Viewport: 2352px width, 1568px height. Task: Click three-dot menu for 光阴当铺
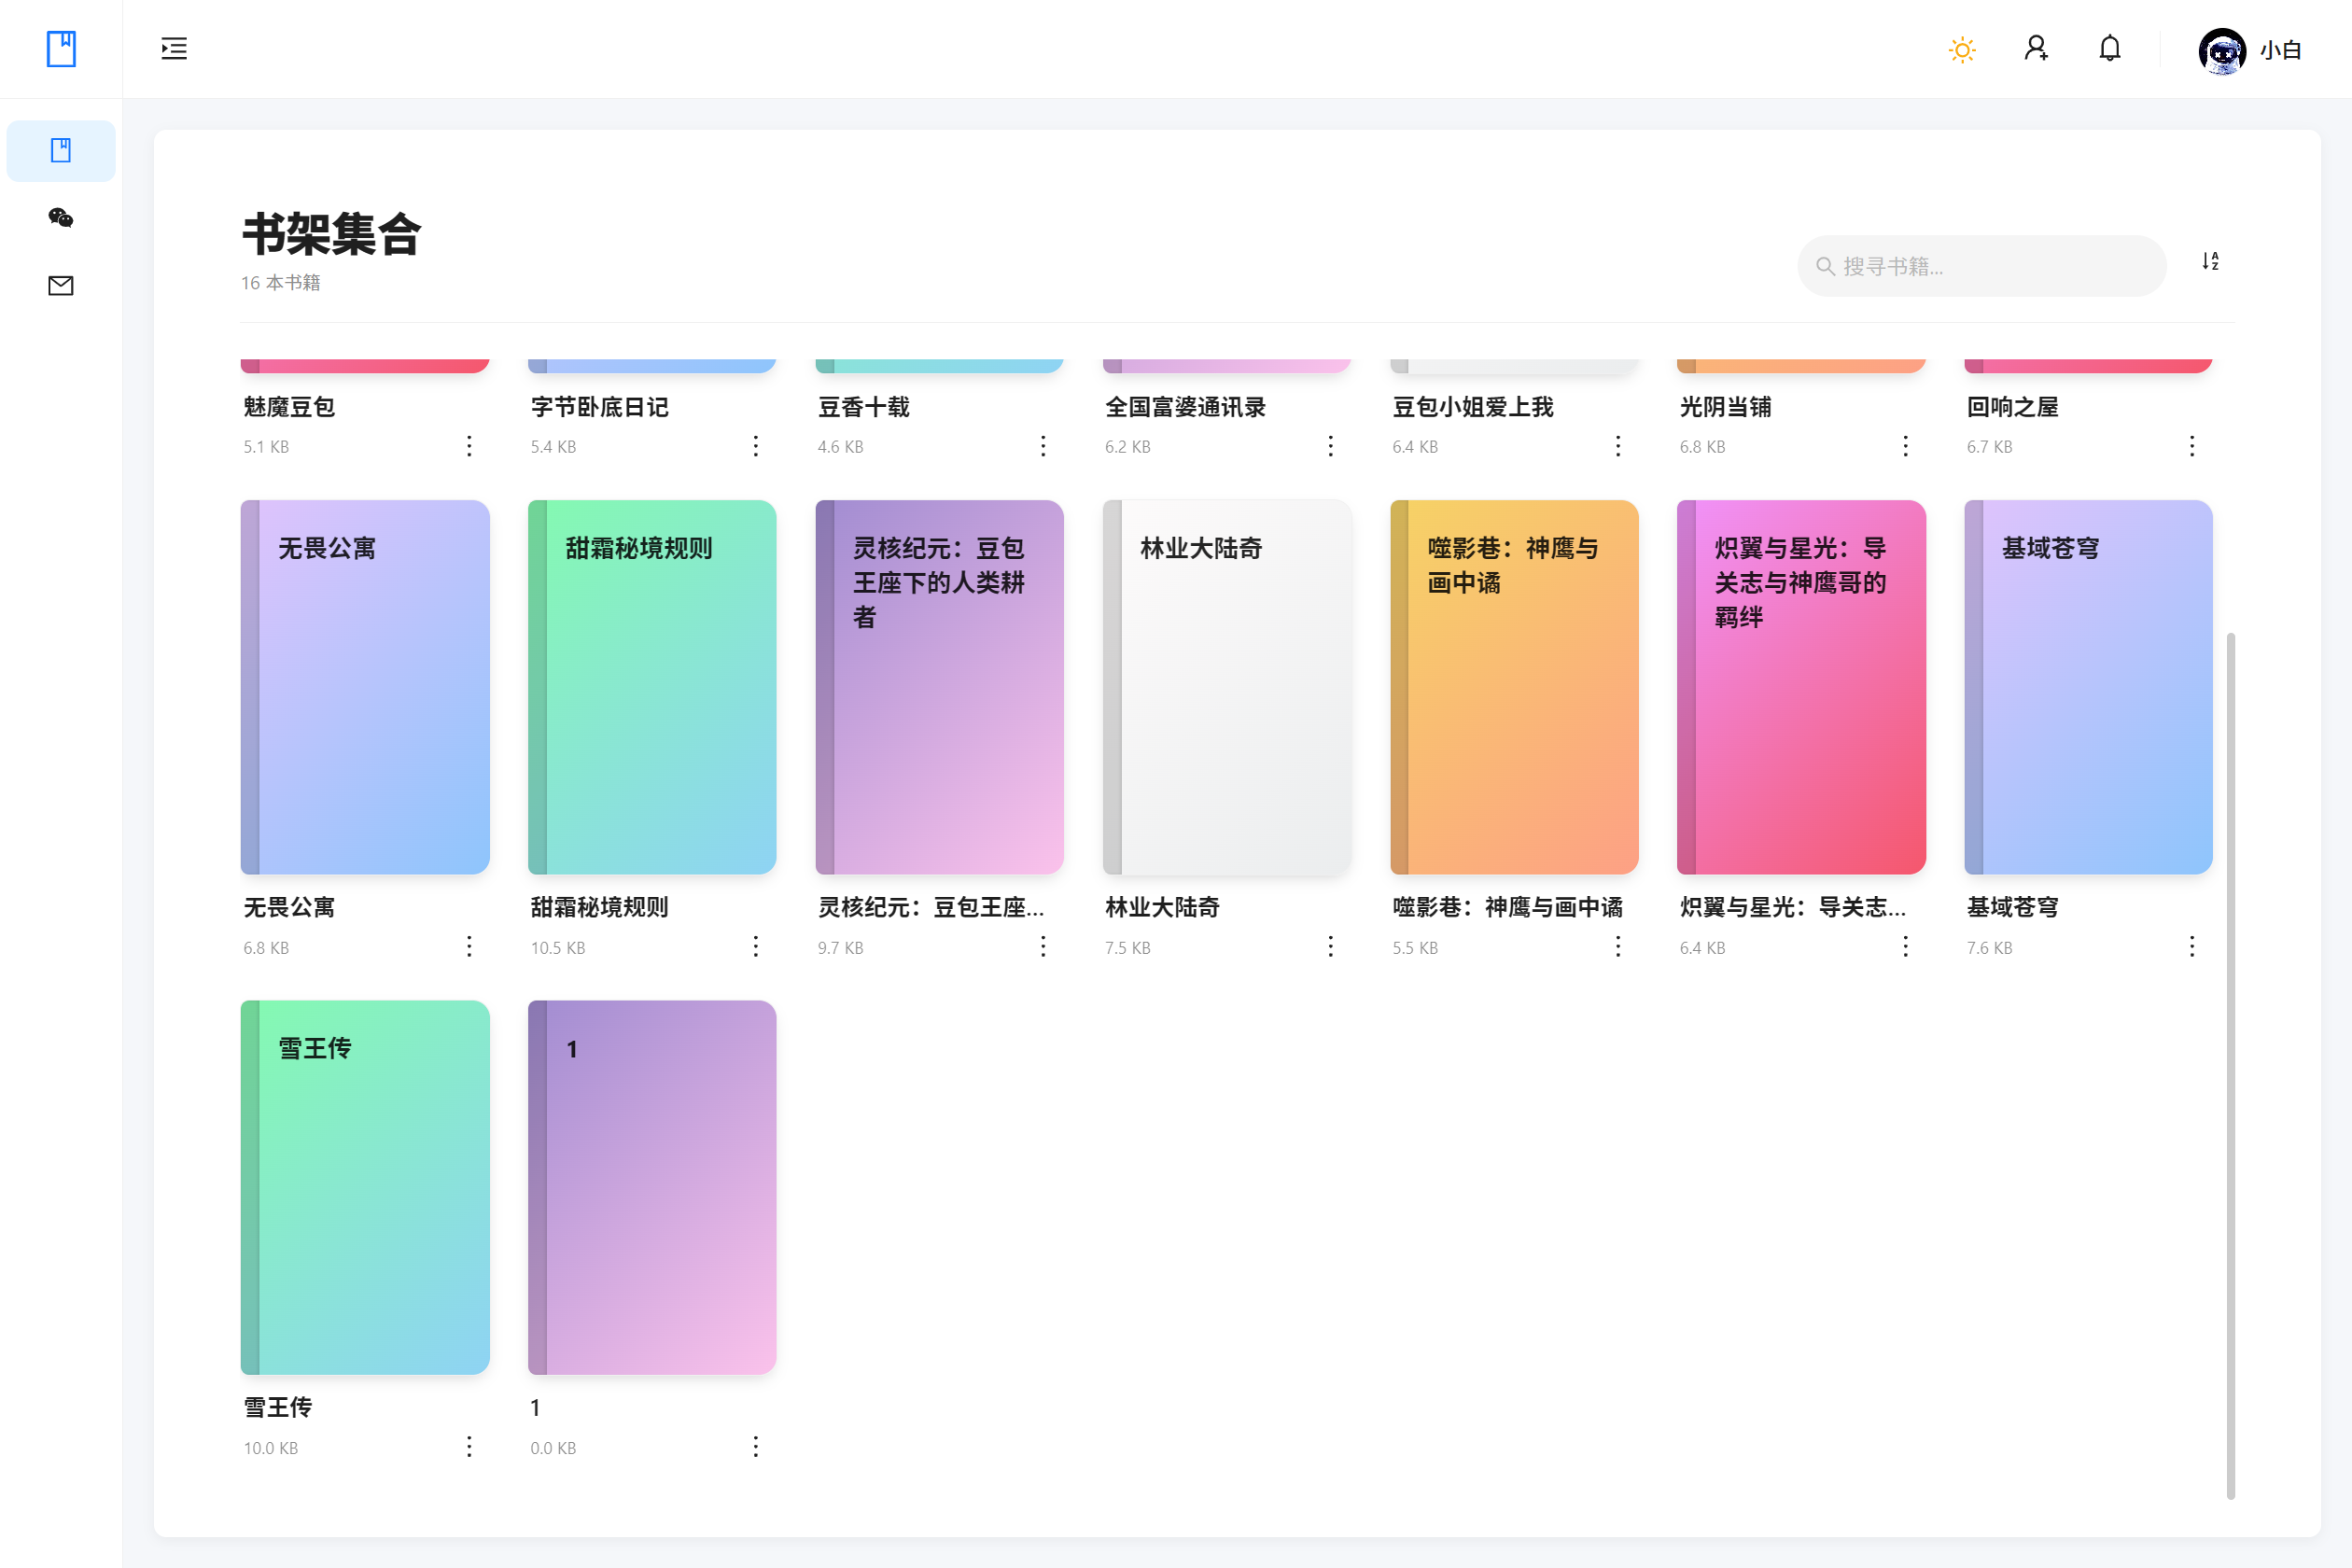(1905, 446)
